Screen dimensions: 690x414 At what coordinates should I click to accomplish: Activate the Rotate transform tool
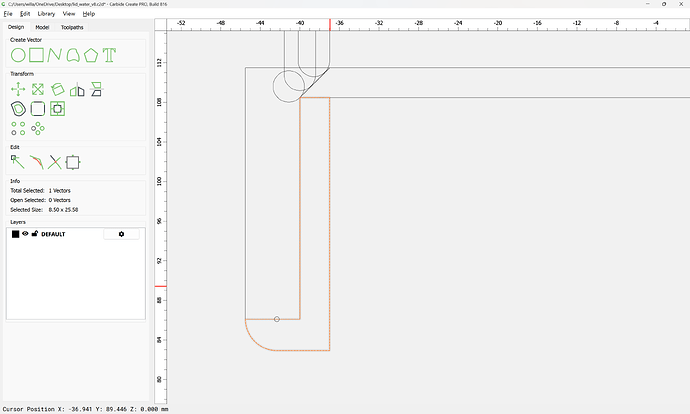point(57,89)
